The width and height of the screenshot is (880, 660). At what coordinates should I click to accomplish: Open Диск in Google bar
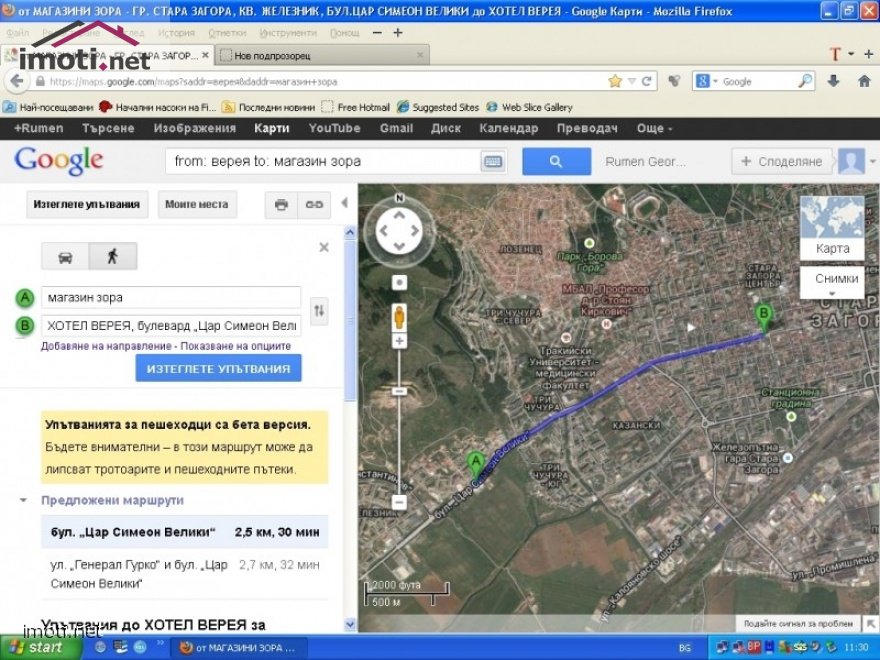tap(446, 129)
